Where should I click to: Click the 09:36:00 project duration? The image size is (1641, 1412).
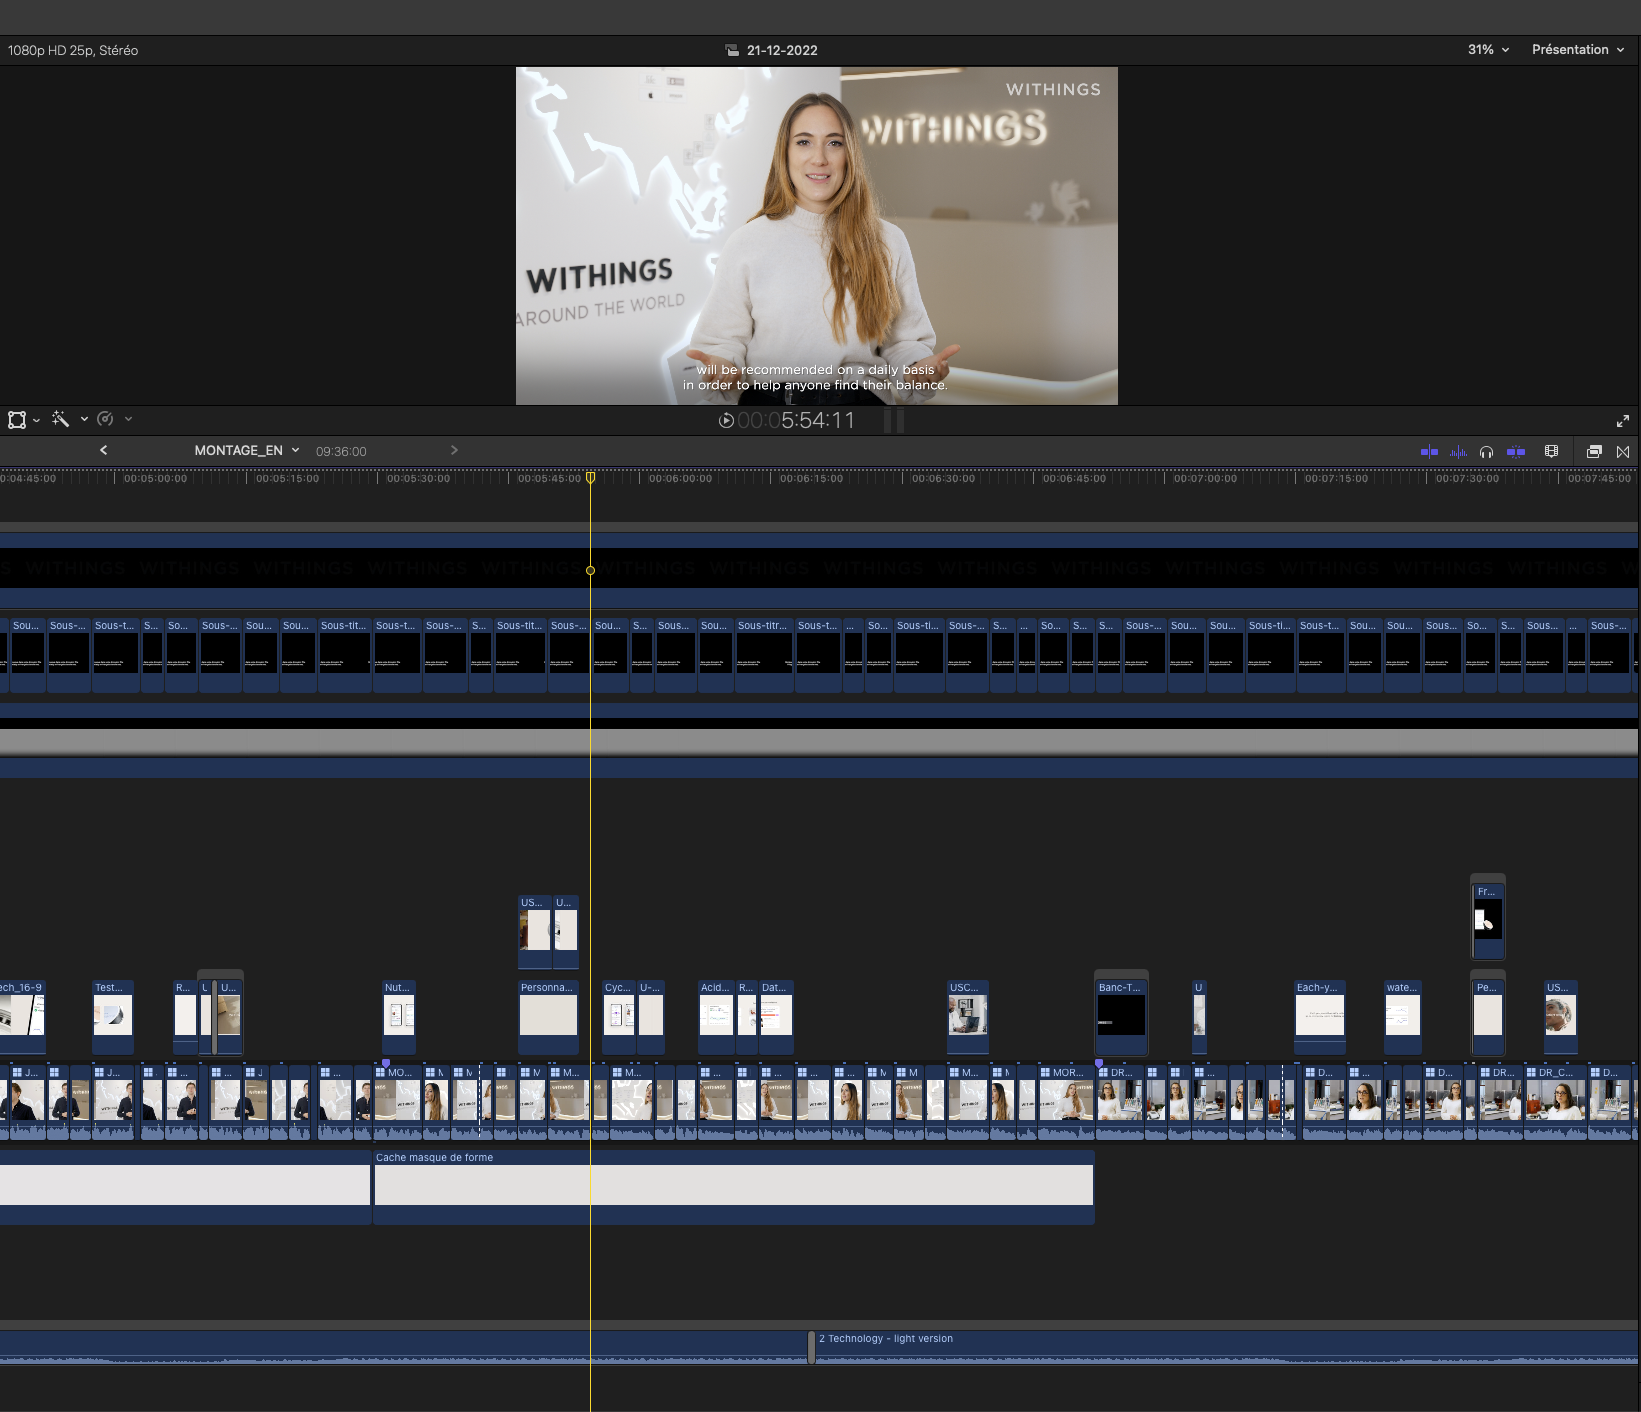(x=341, y=451)
